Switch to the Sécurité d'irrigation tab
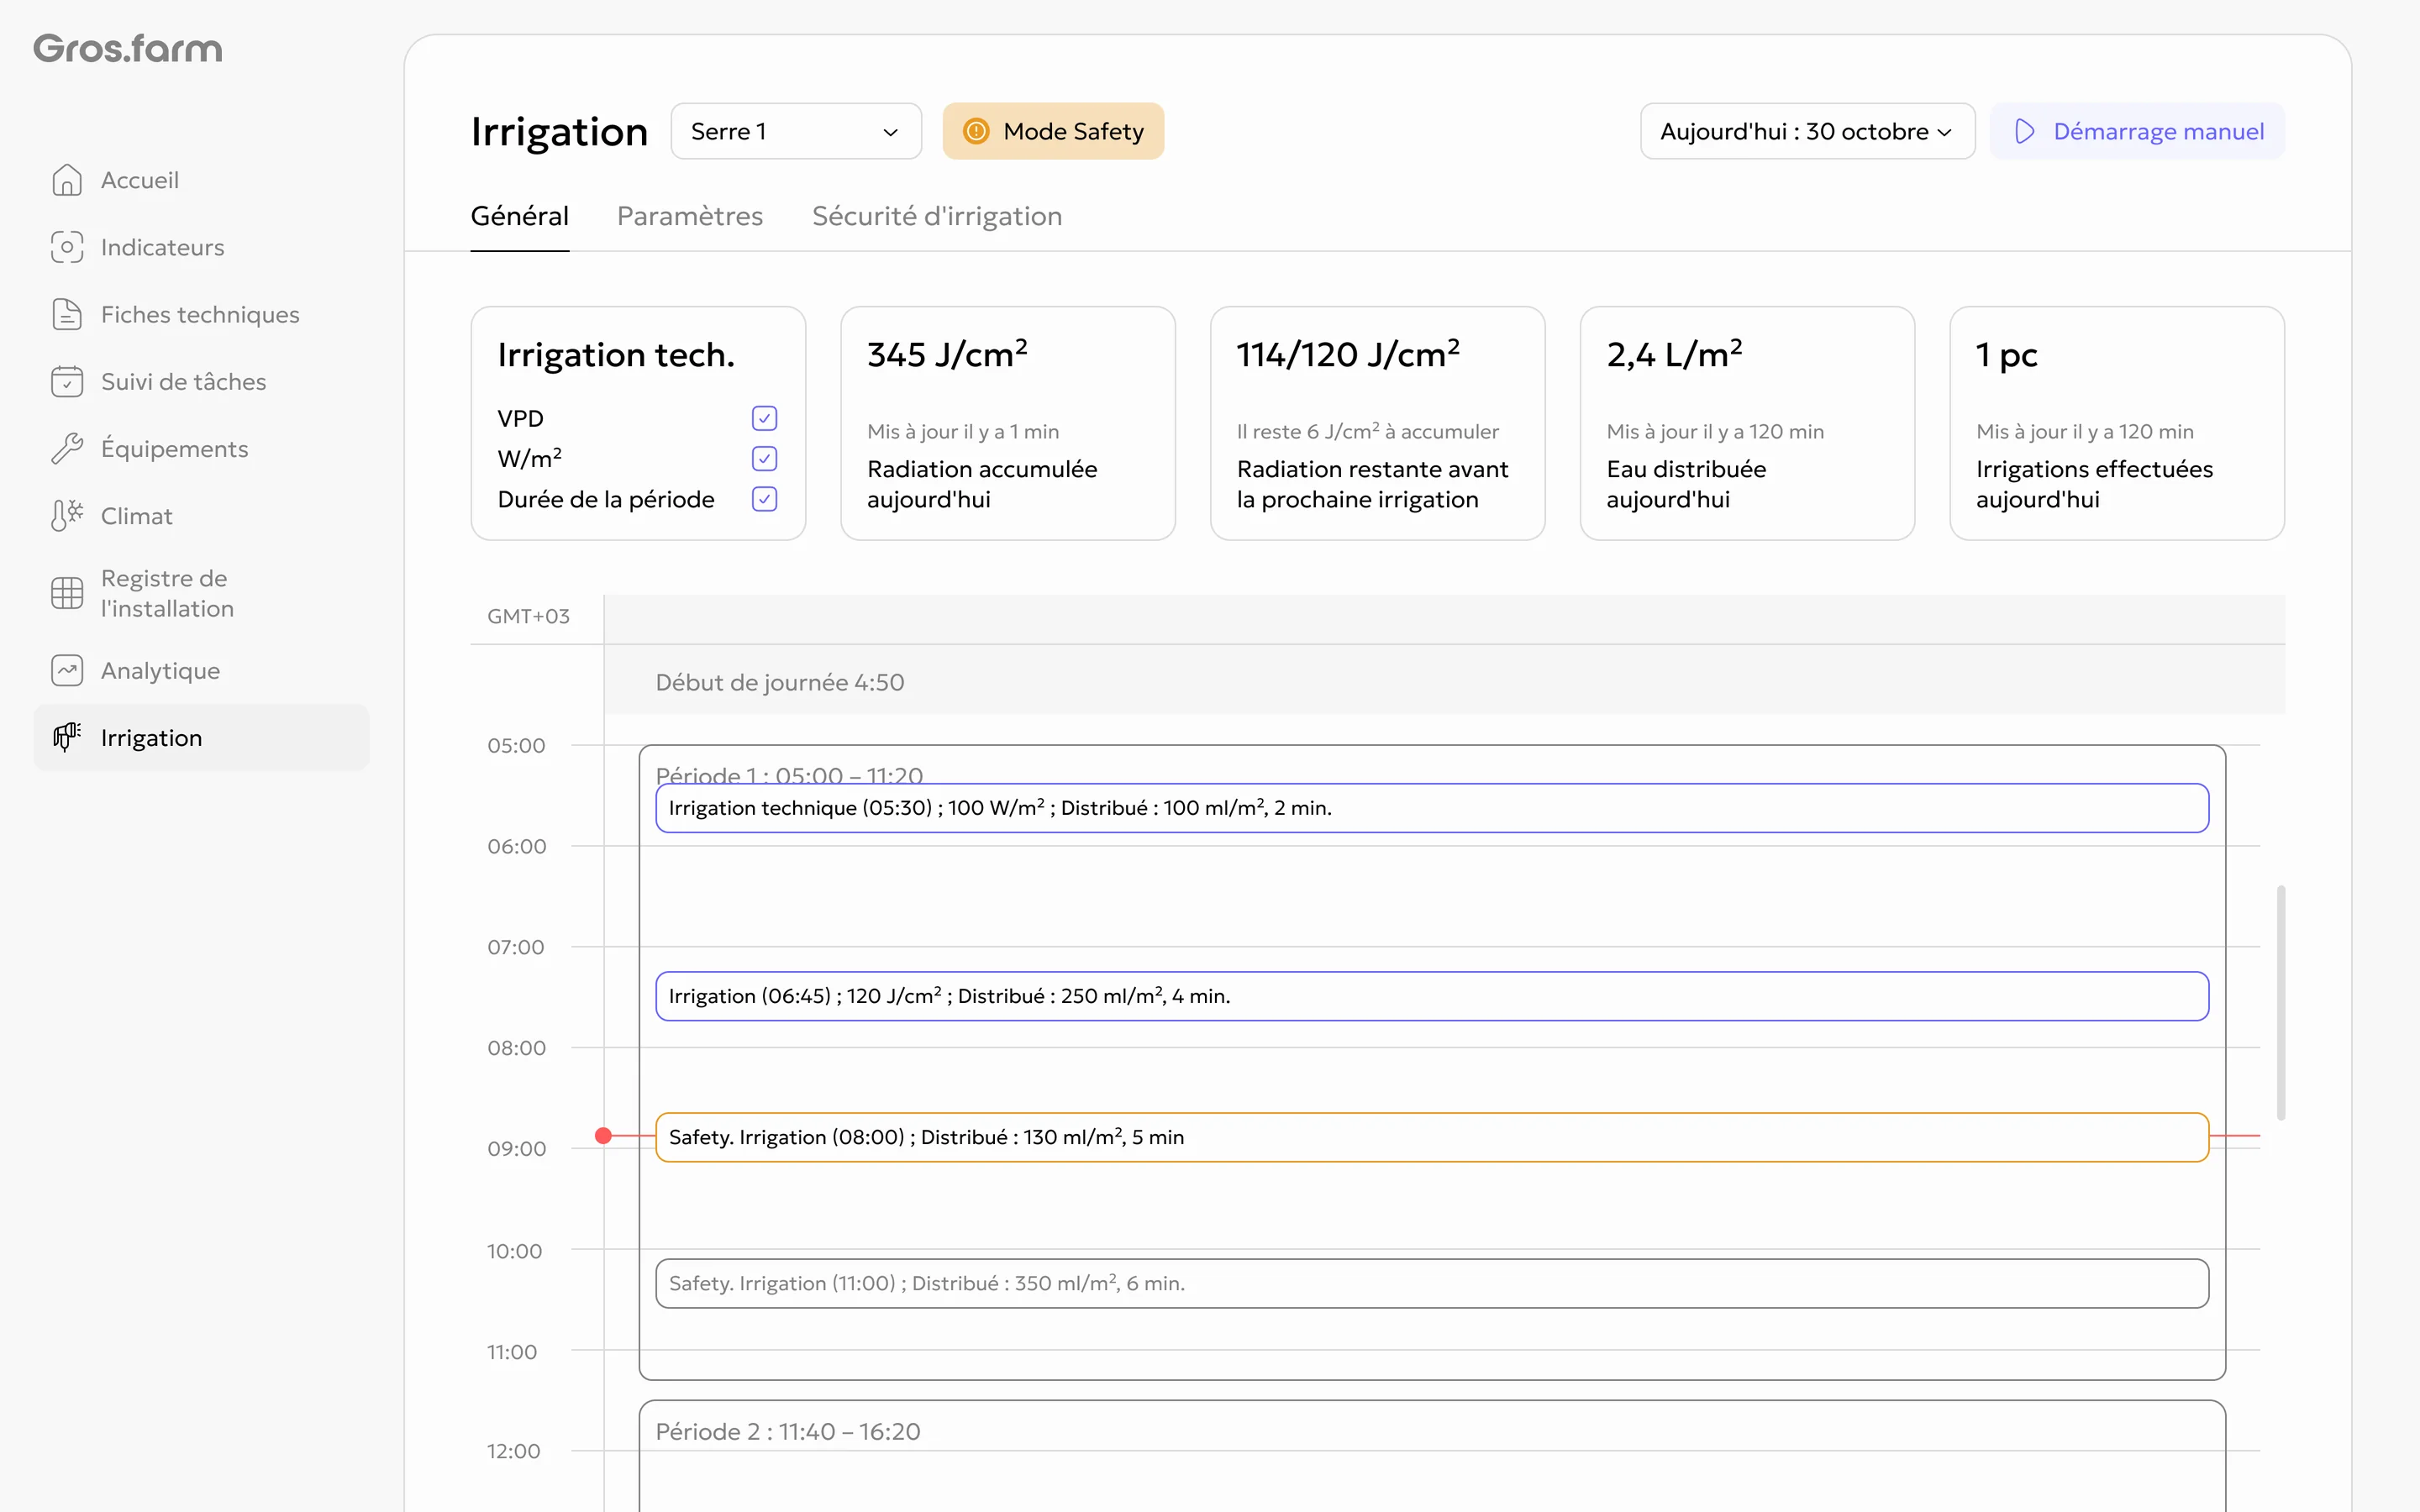 click(x=937, y=216)
